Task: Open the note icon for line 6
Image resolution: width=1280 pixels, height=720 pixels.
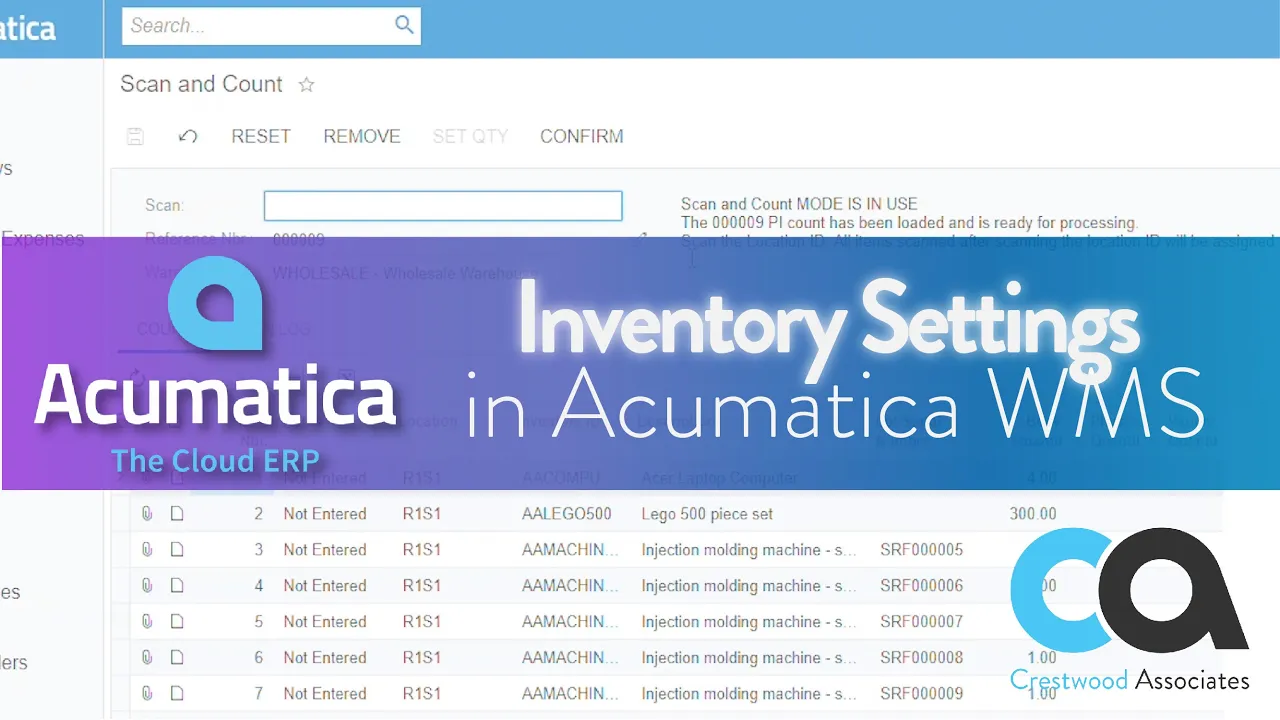Action: (x=177, y=658)
